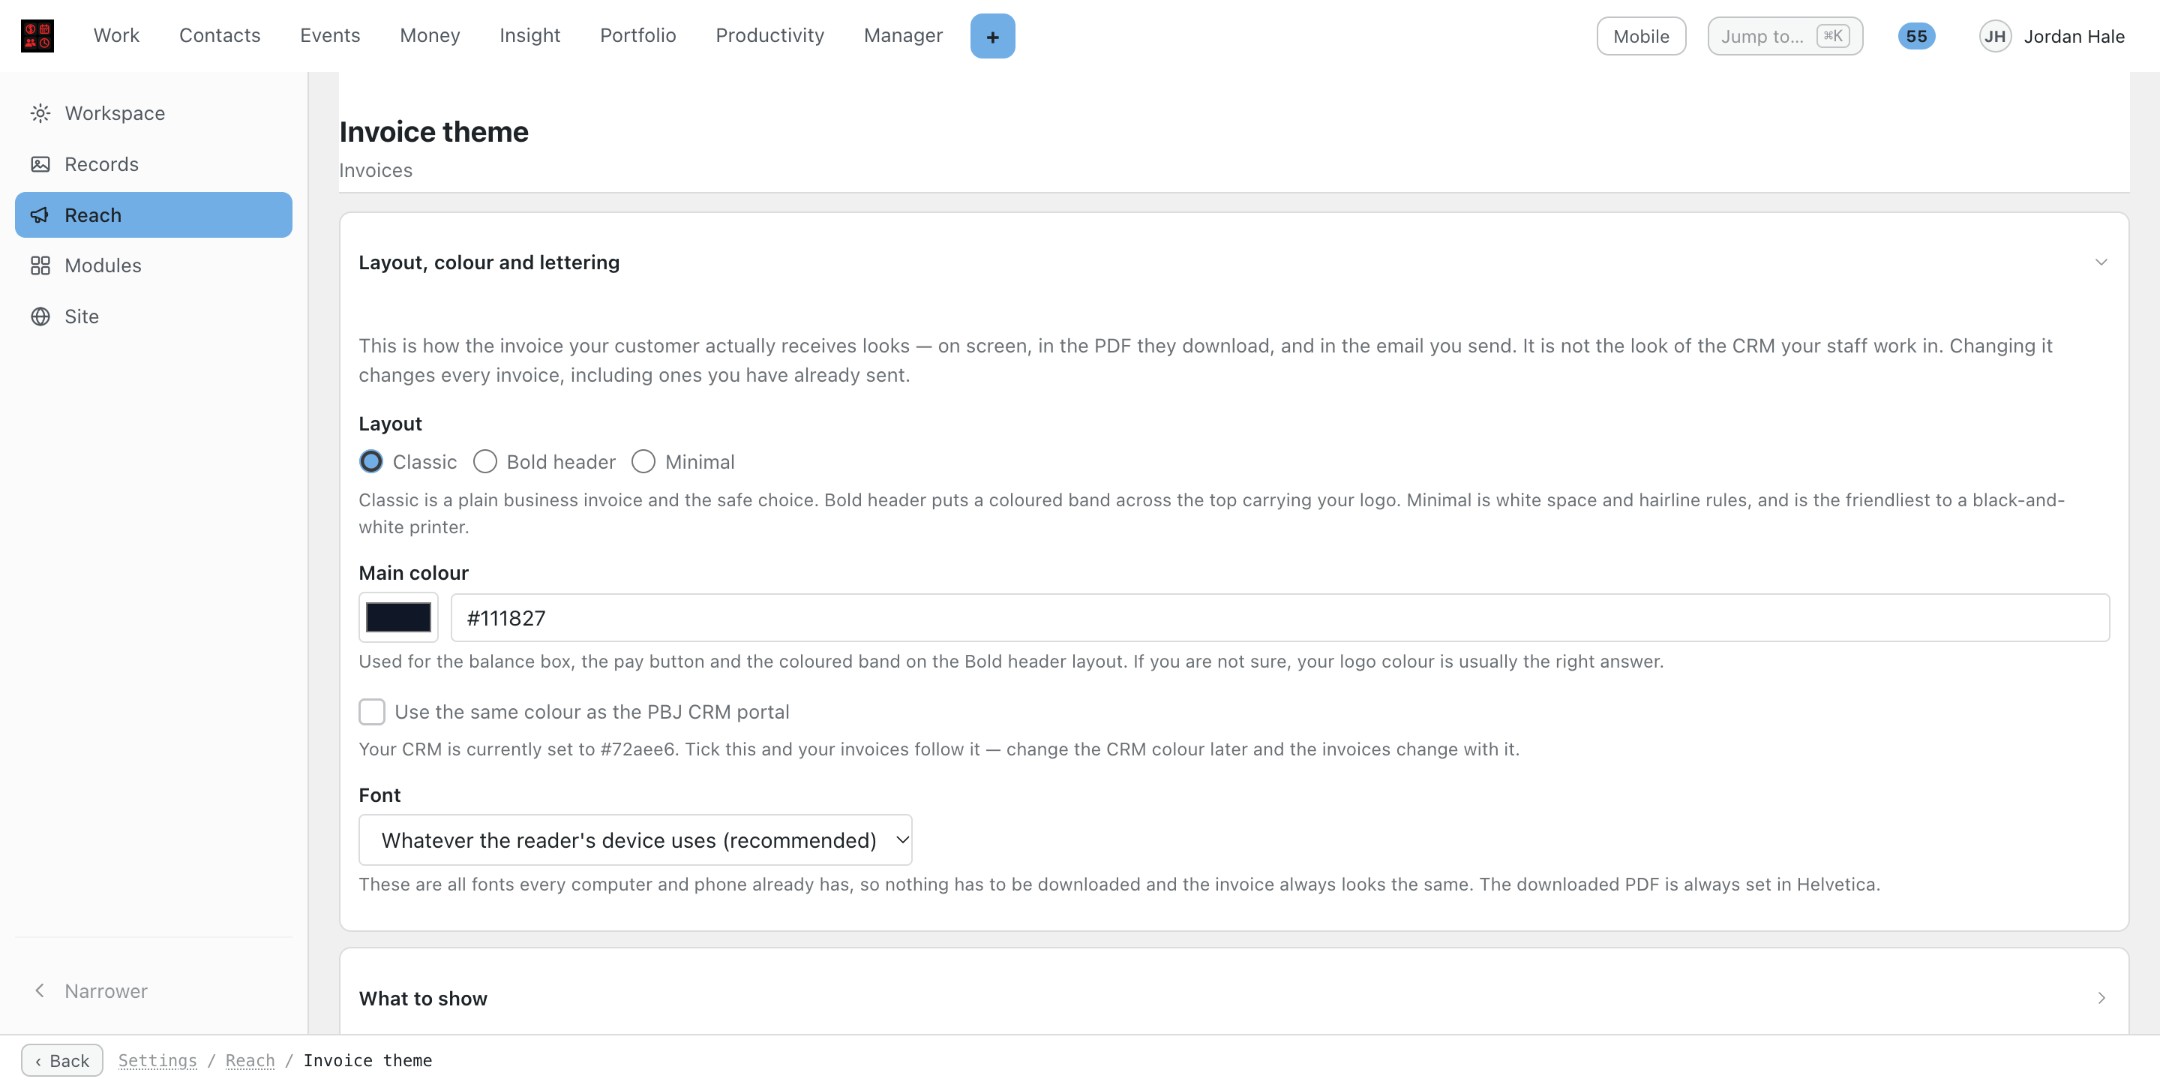Click the Back button

(62, 1060)
